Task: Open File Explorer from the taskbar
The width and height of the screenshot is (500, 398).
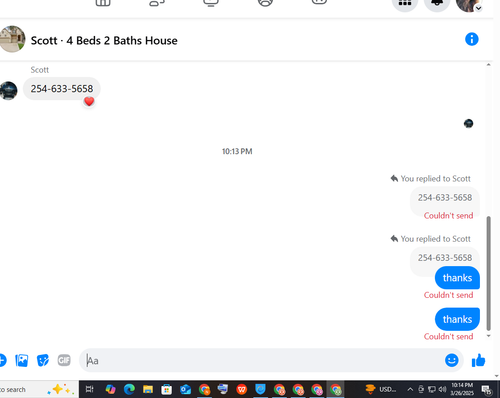Action: coord(148,389)
